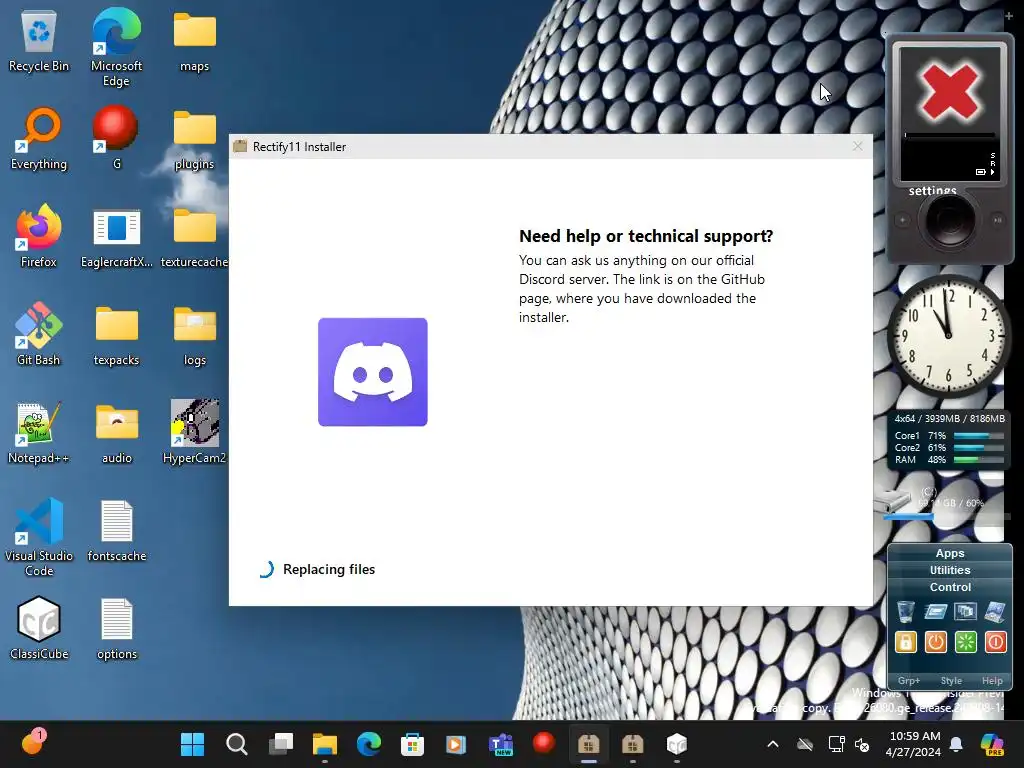Select the Everything search shortcut
1024x768 pixels.
click(39, 139)
